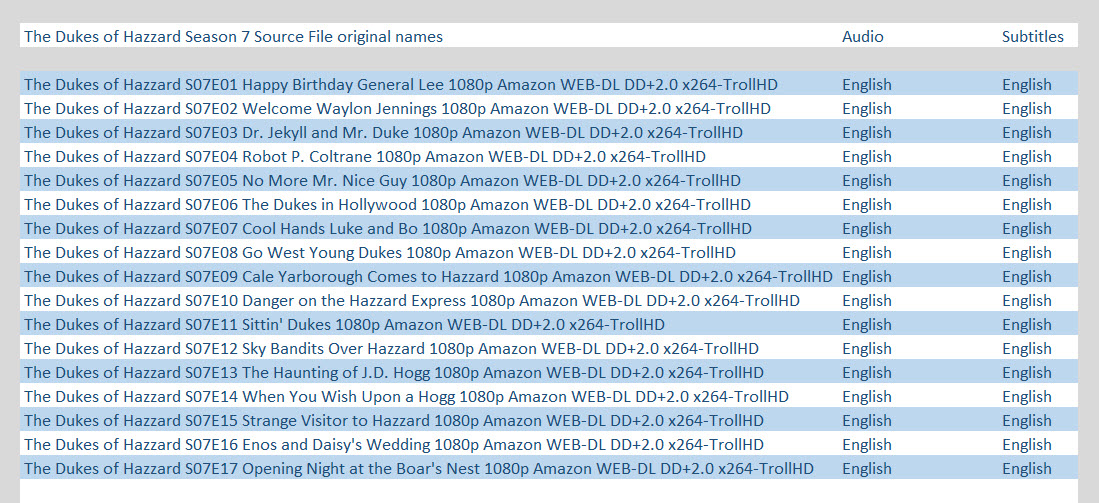
Task: Select the S07E16 Enos and Daisy's Wedding filename
Action: point(394,444)
